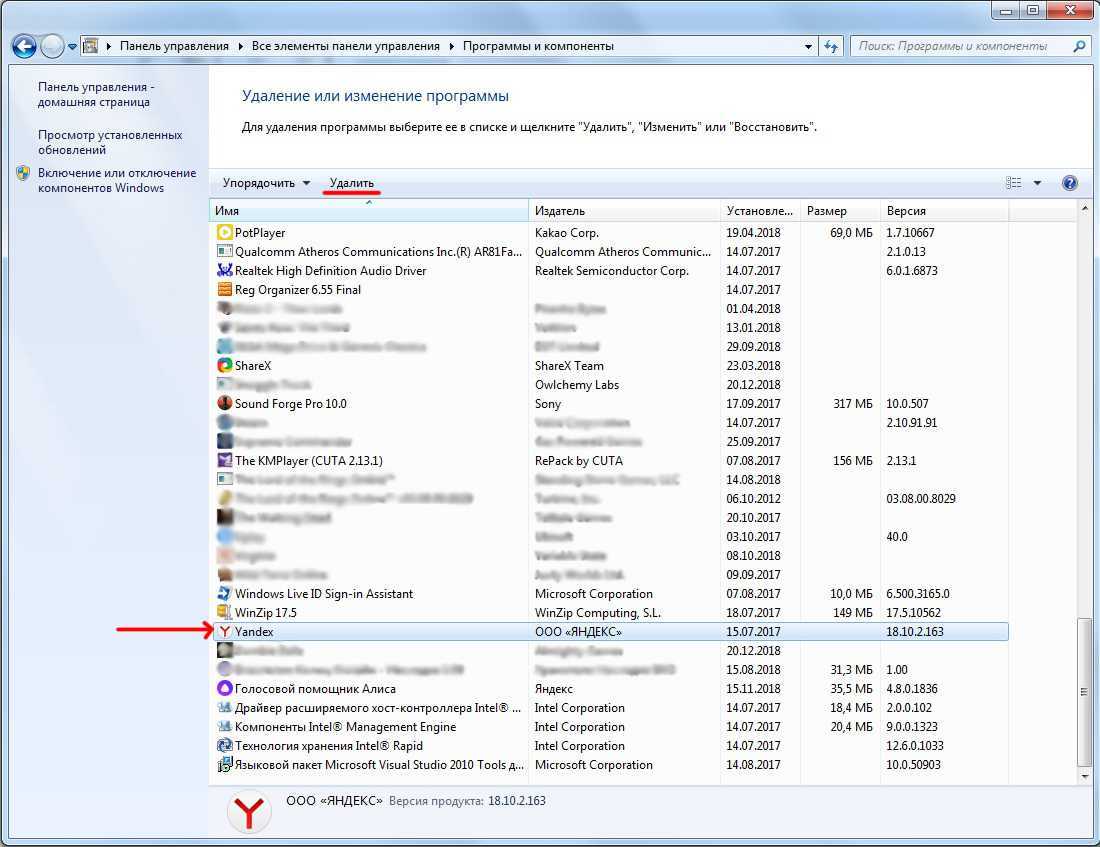Sort by the Версия column header
The height and width of the screenshot is (847, 1100).
click(944, 211)
